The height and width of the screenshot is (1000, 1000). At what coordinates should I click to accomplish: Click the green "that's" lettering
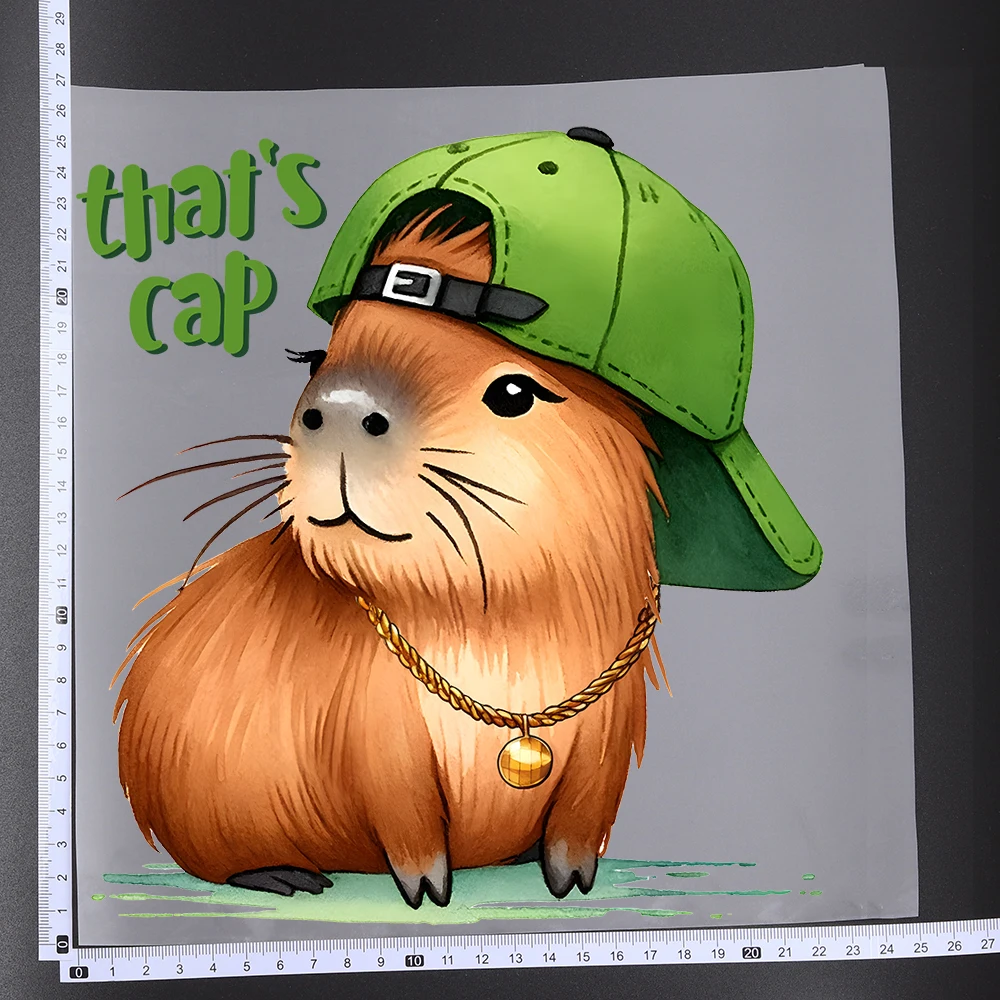pos(203,199)
